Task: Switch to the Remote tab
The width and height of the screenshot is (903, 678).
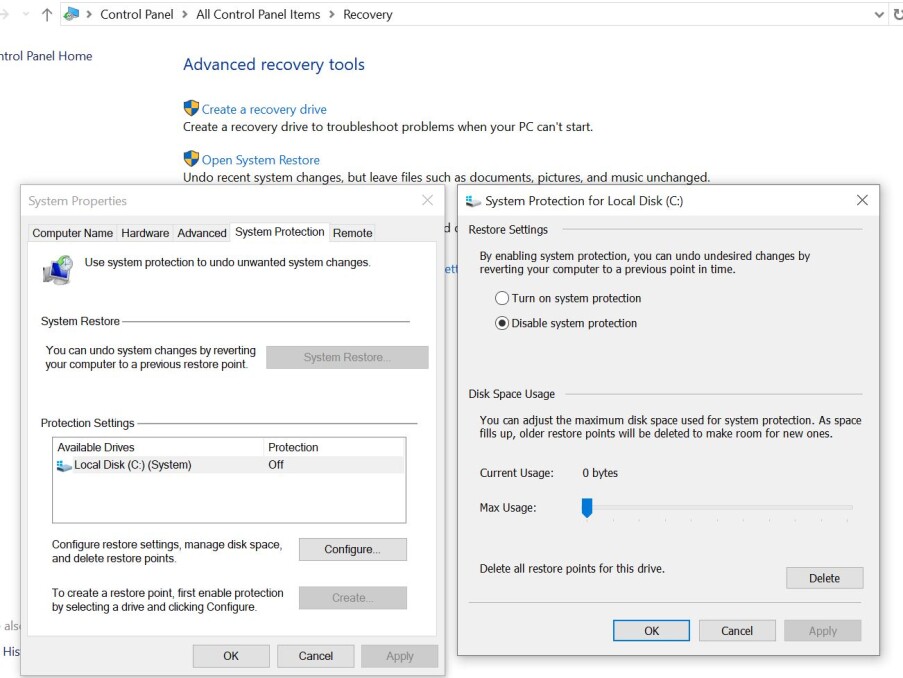Action: 352,233
